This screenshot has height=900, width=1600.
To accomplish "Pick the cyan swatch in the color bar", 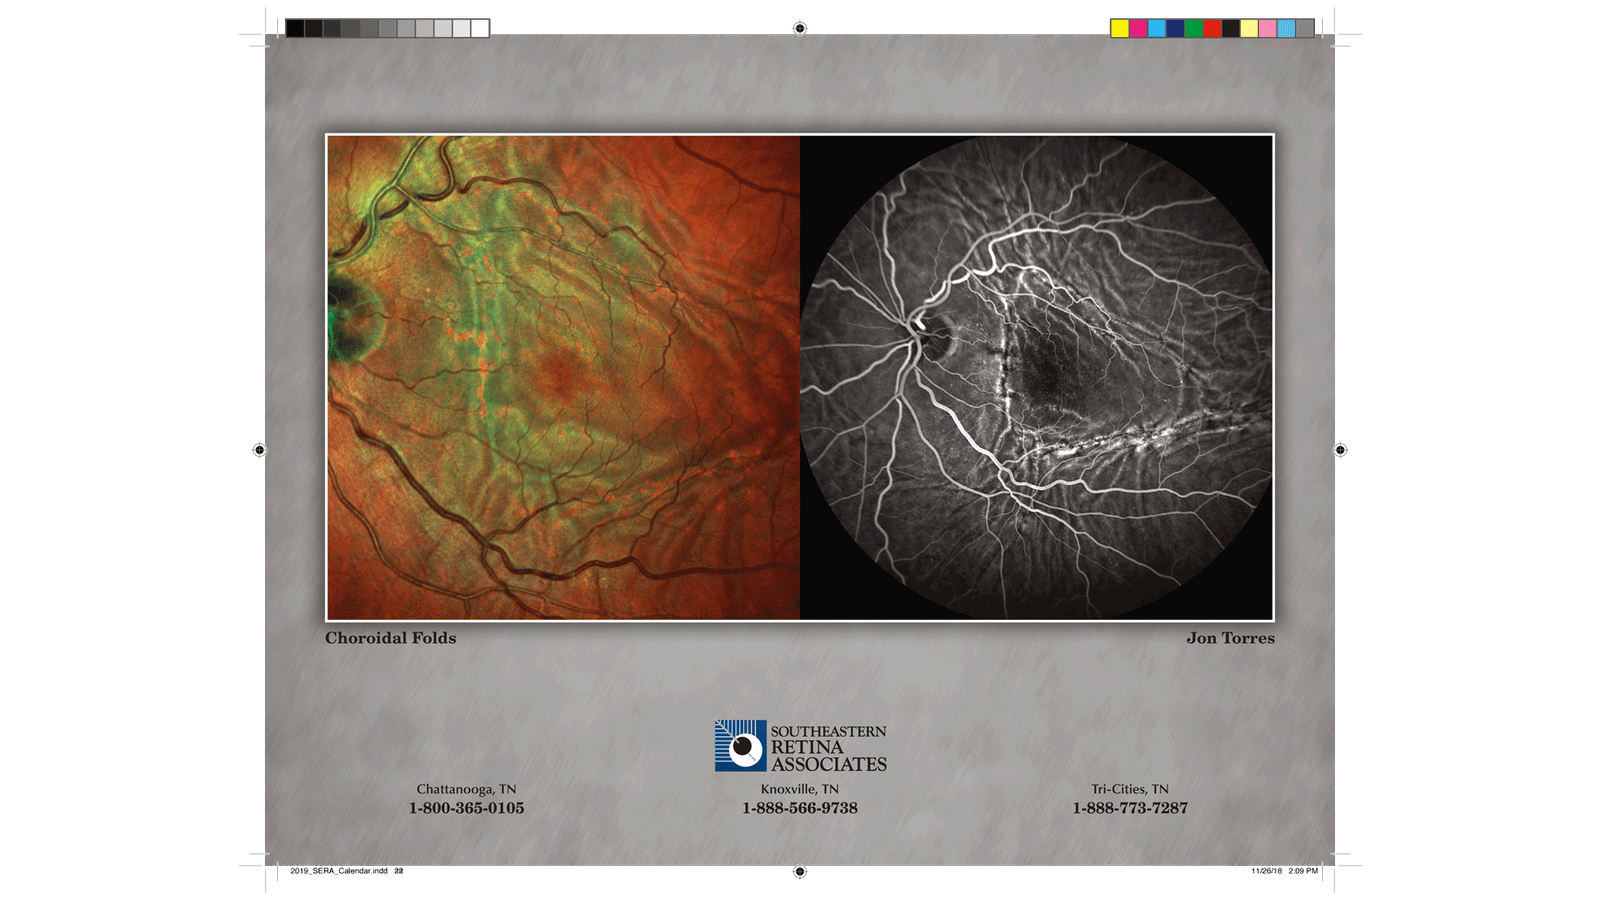I will coord(1157,28).
